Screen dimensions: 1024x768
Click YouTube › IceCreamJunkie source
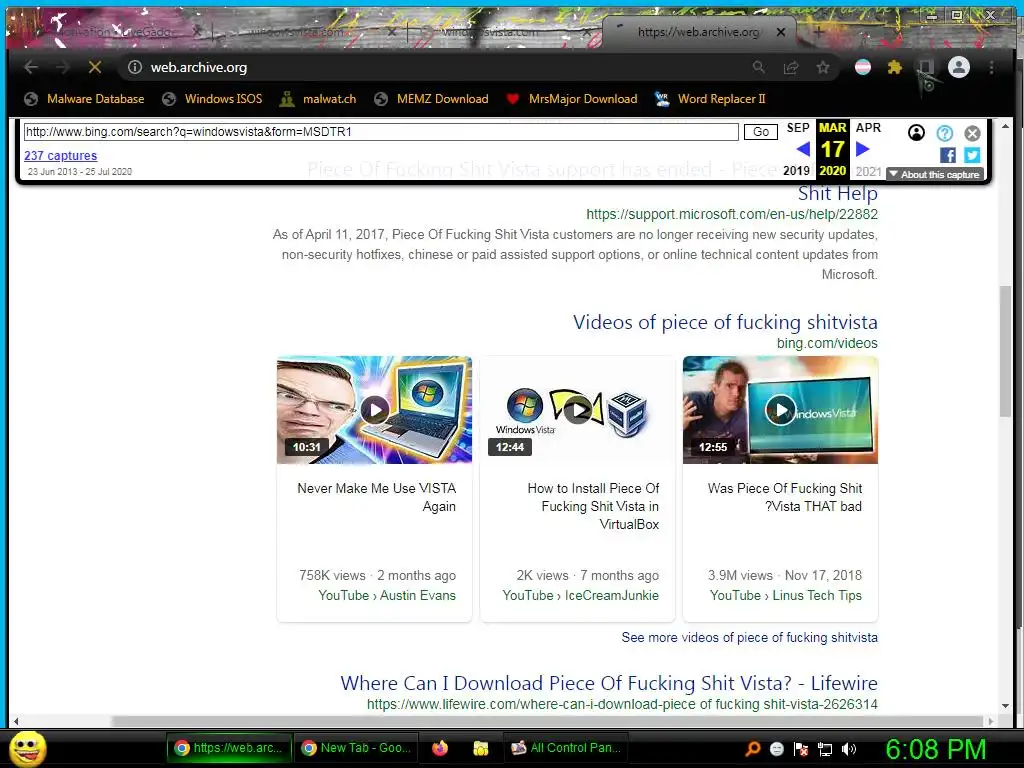tap(581, 595)
